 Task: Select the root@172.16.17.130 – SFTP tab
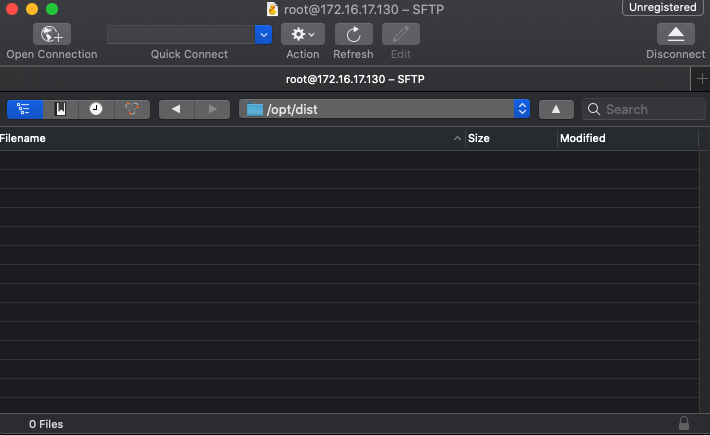pos(345,78)
